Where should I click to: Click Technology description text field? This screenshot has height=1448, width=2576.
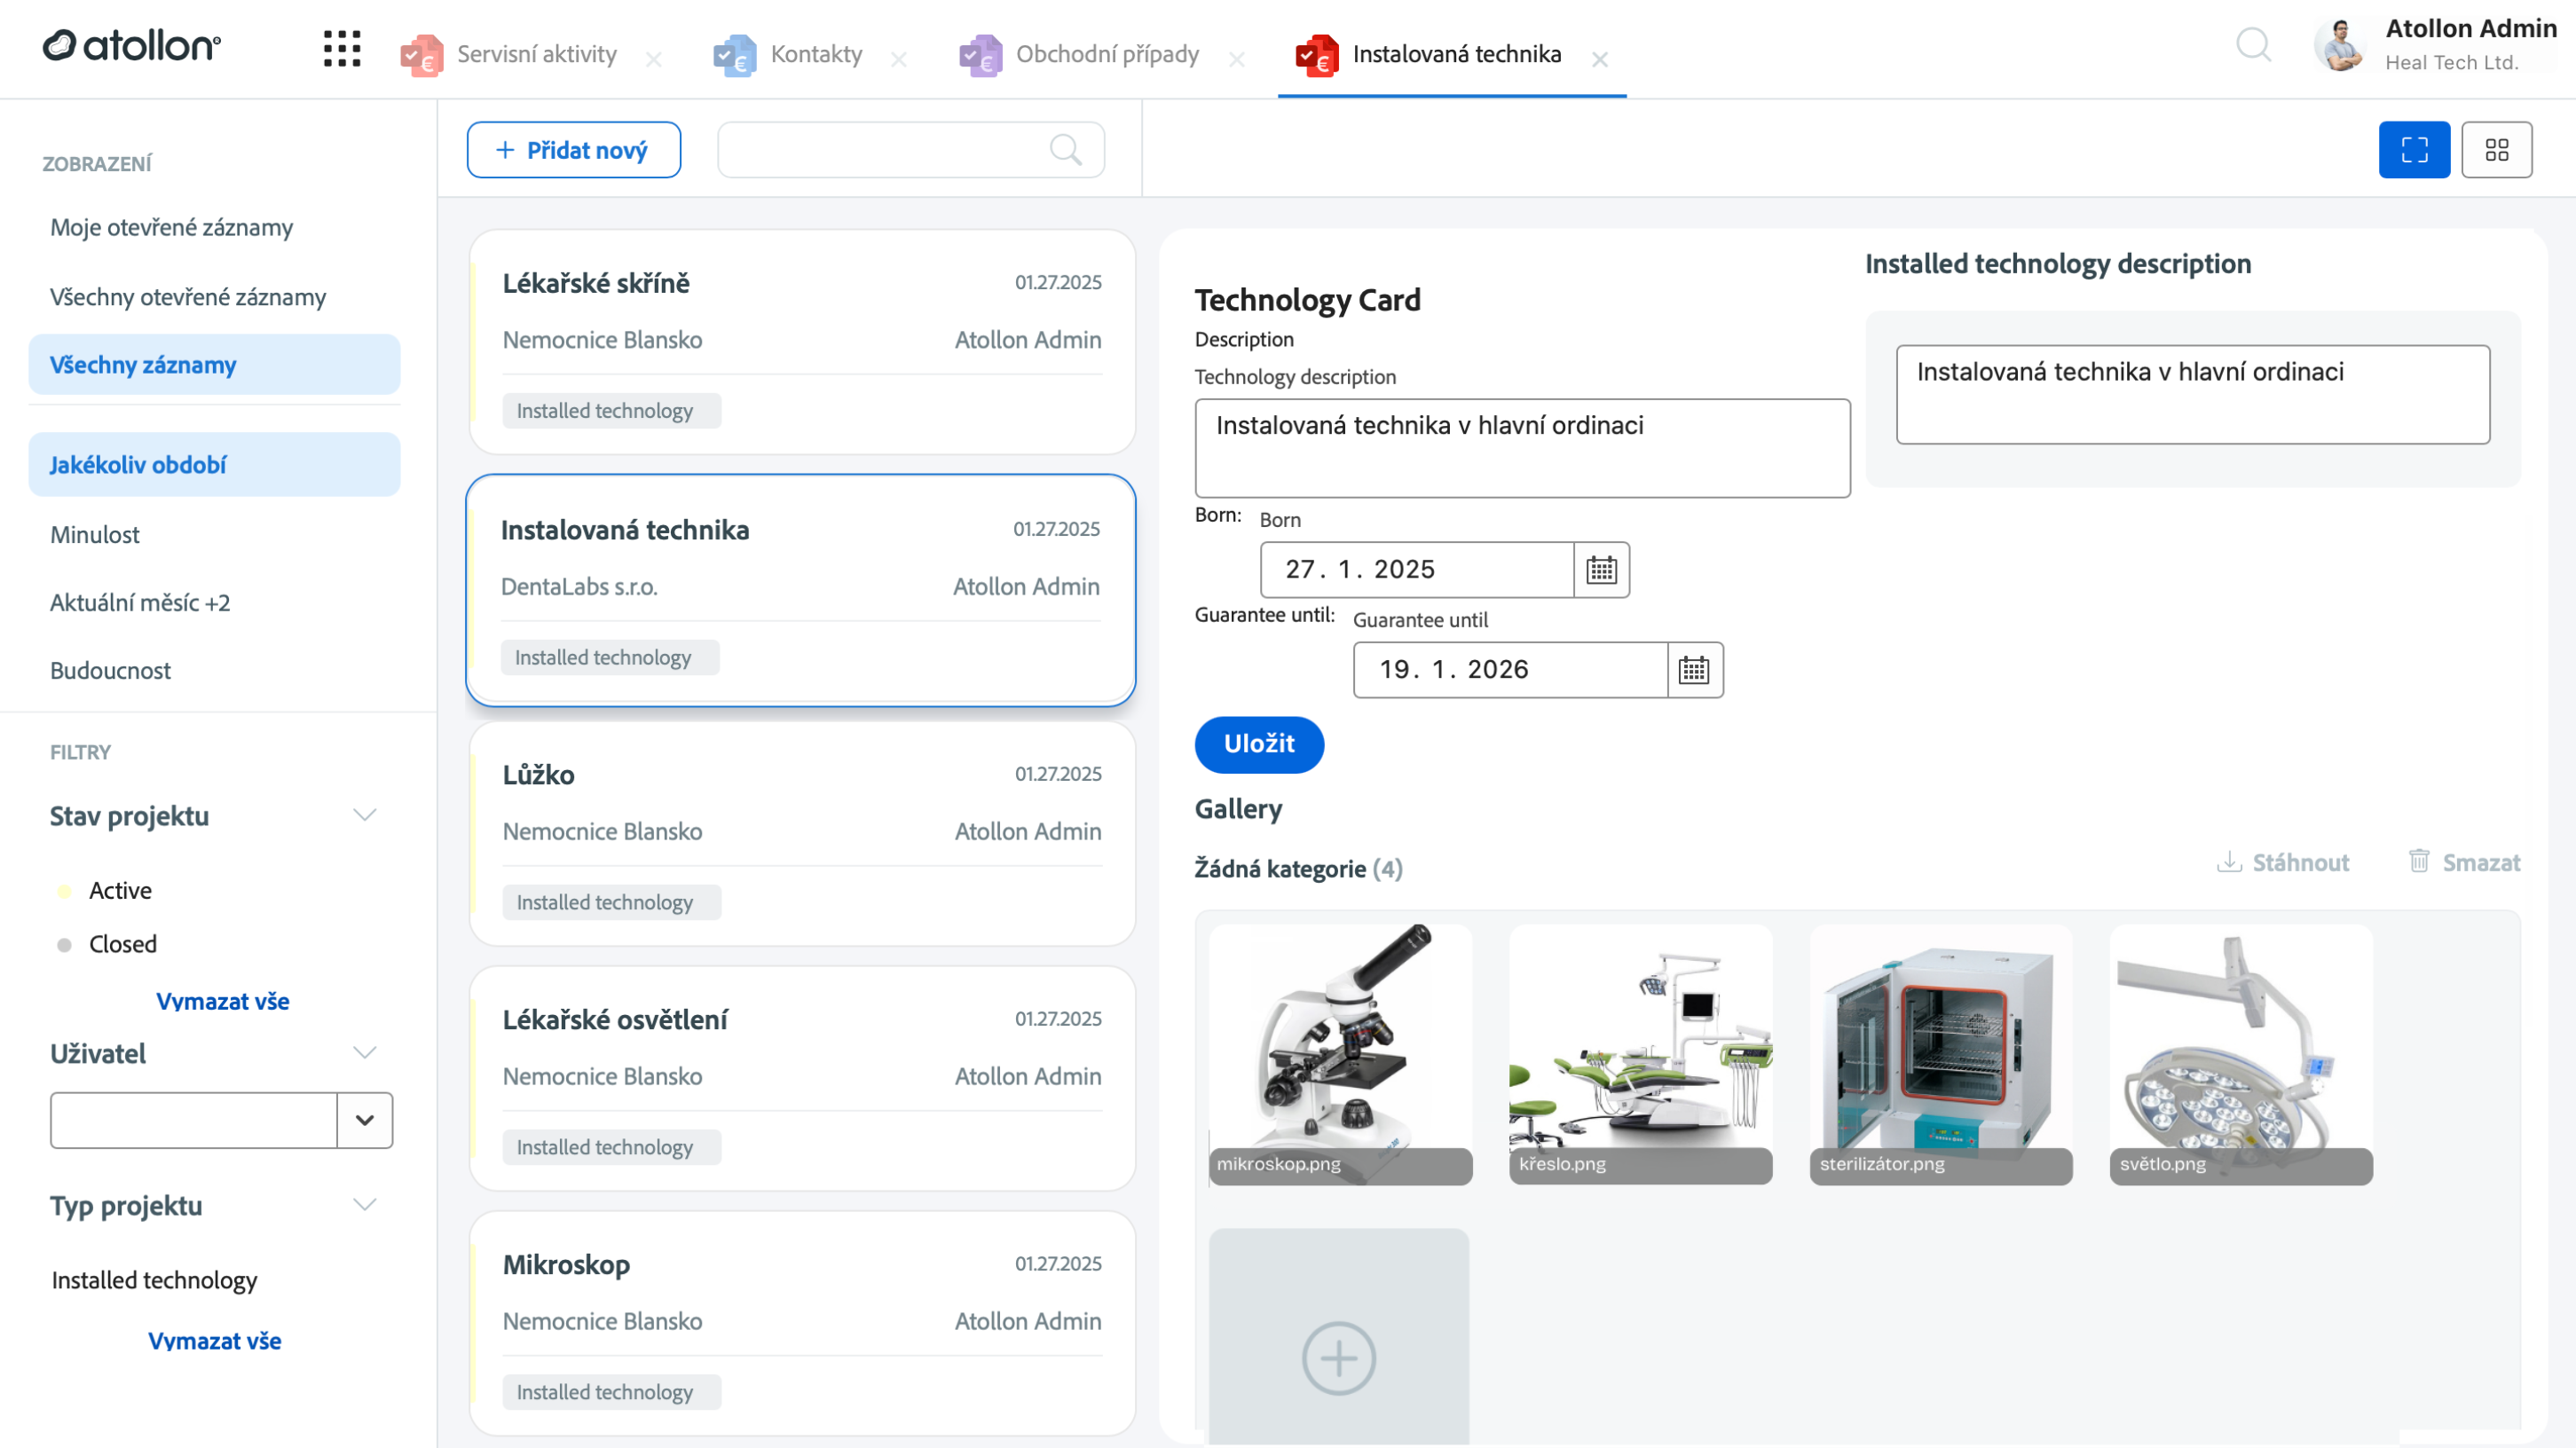pyautogui.click(x=1522, y=448)
